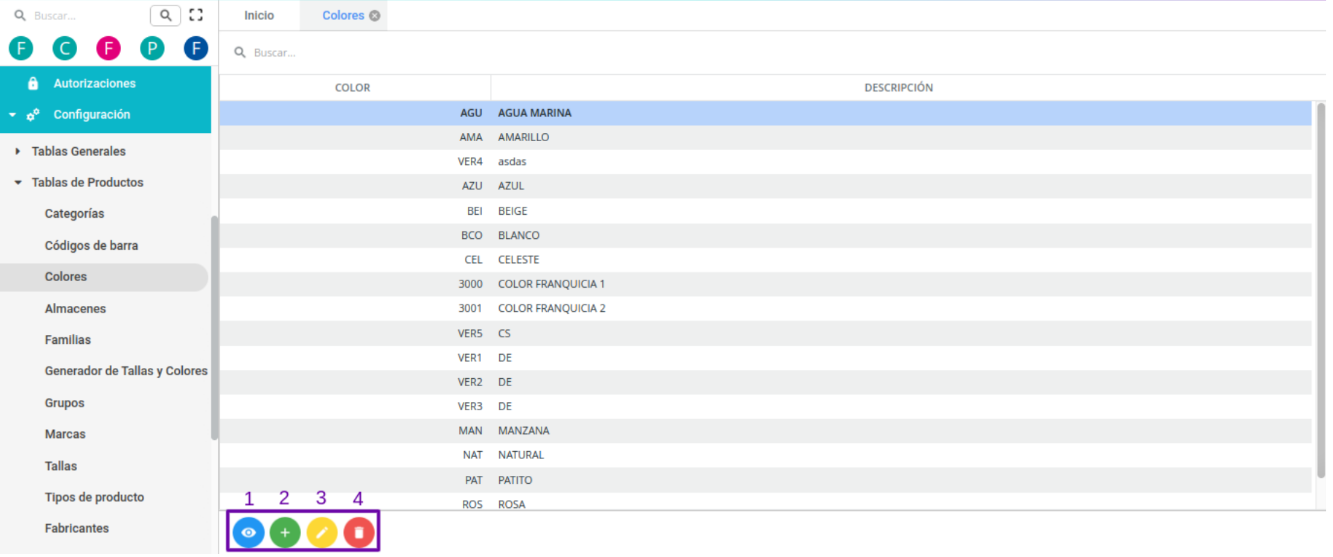Sort by the COLOR column header
This screenshot has width=1333, height=557.
pyautogui.click(x=352, y=88)
